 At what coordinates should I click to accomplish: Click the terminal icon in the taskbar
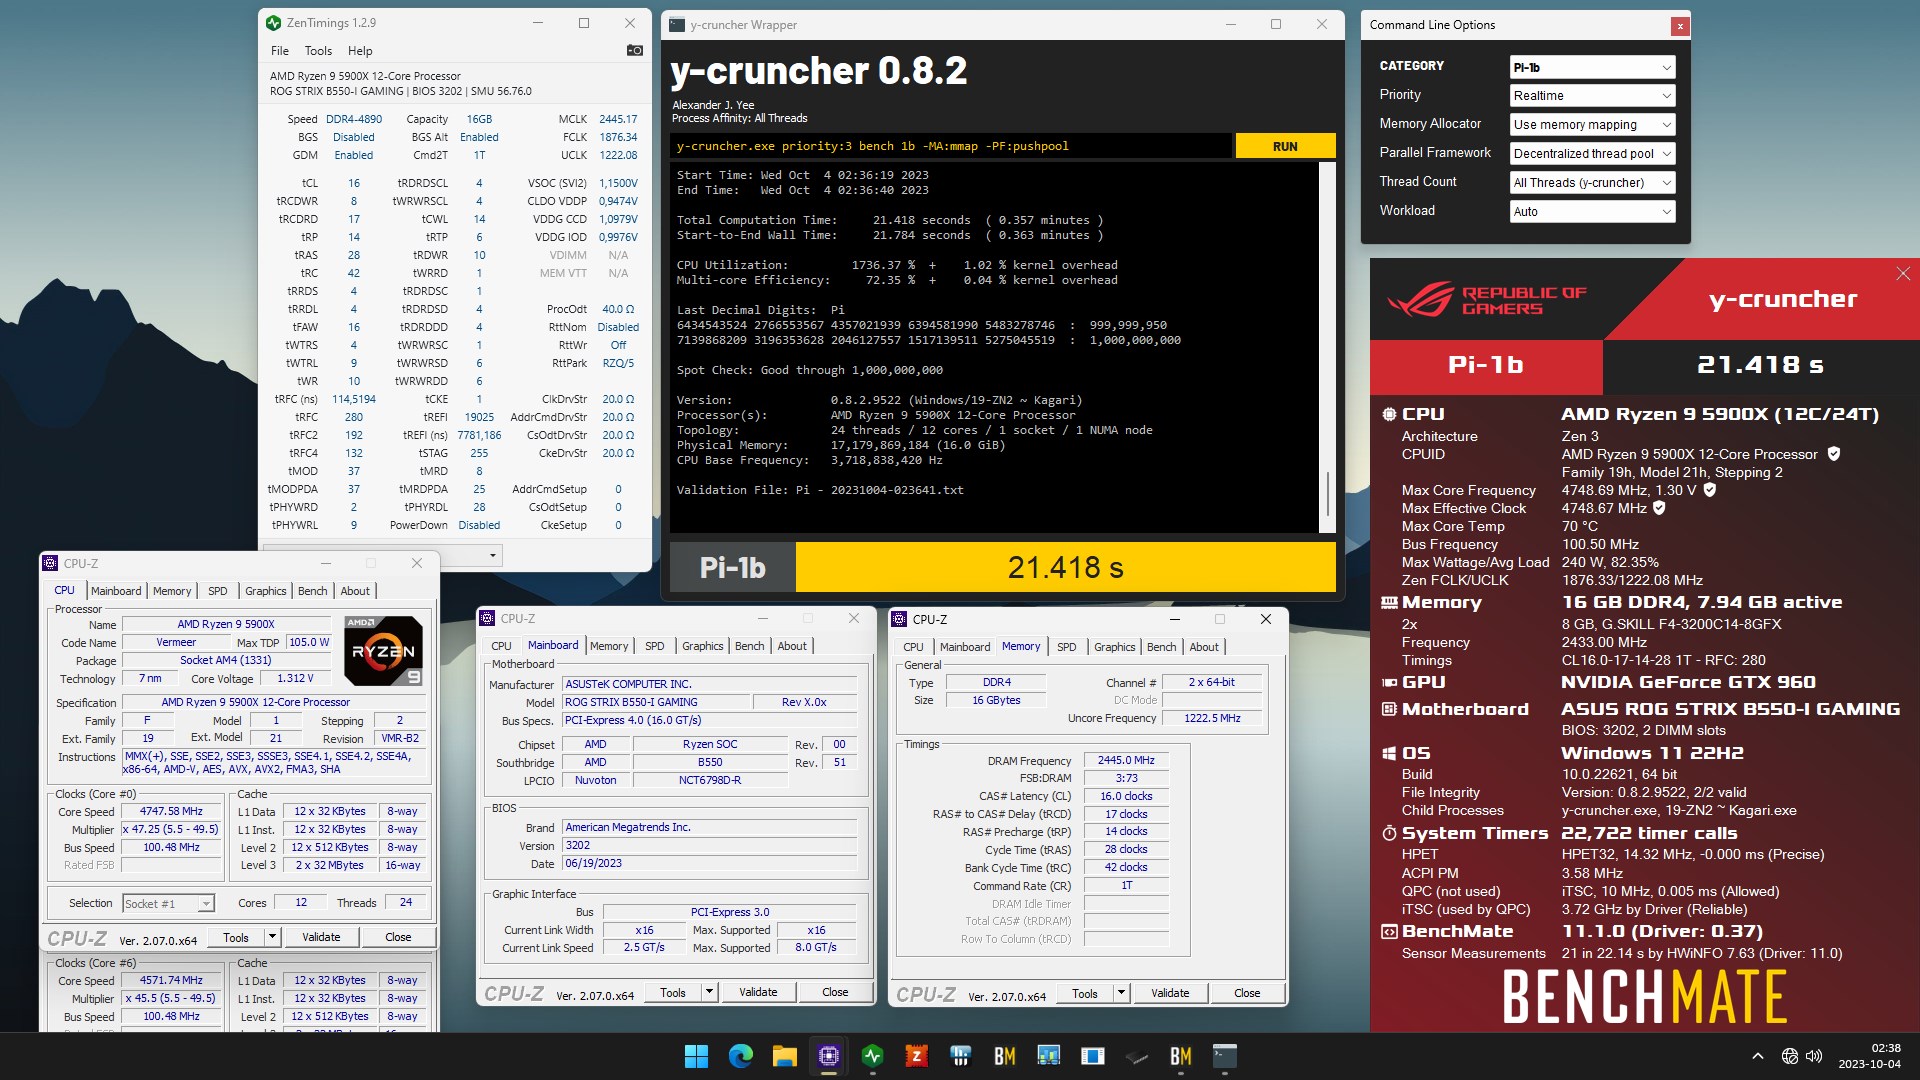click(x=1224, y=1056)
